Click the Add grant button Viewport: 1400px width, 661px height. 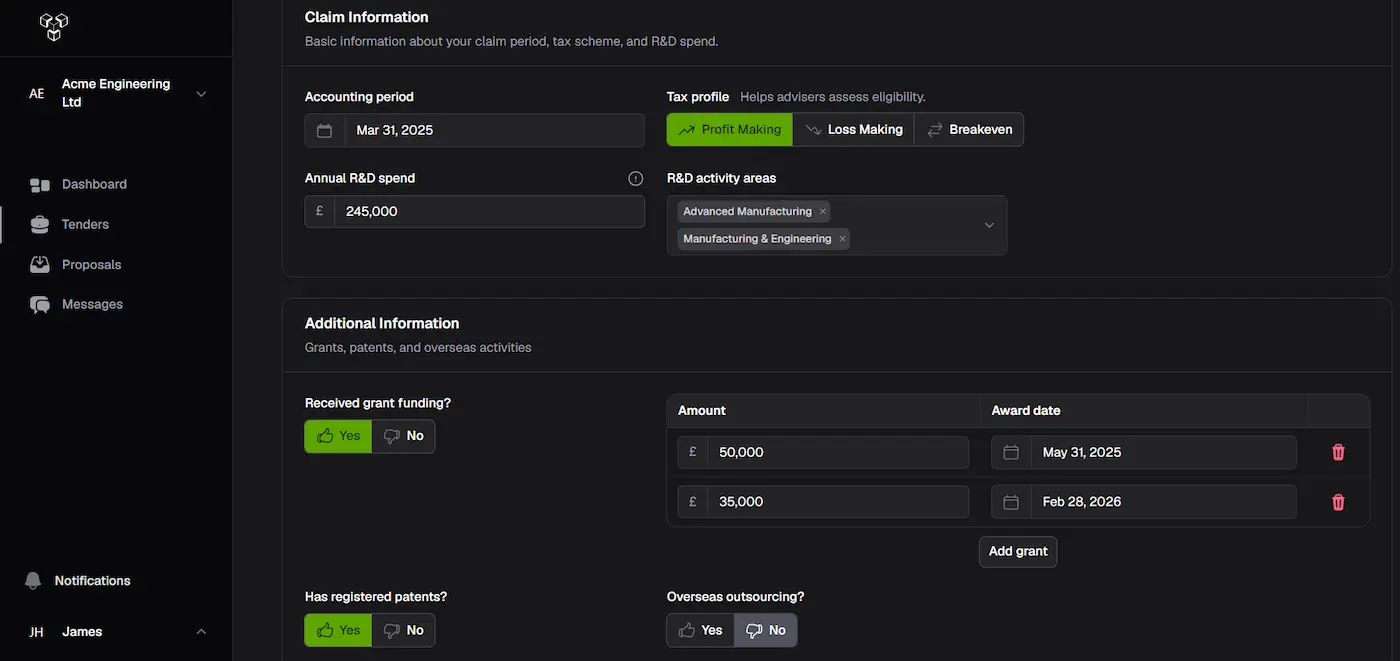(x=1018, y=552)
